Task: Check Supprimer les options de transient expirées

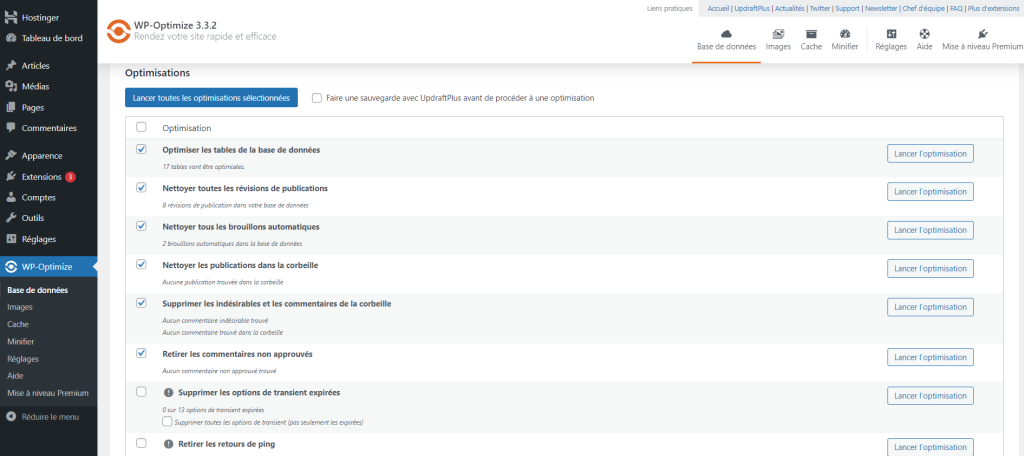Action: pyautogui.click(x=141, y=392)
